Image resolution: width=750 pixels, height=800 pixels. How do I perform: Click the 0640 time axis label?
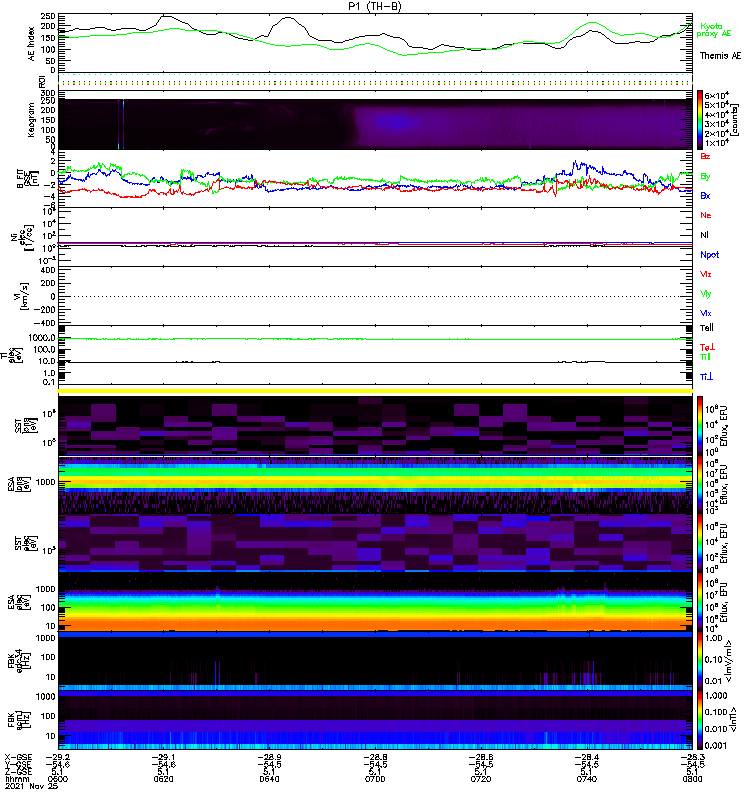coord(269,779)
